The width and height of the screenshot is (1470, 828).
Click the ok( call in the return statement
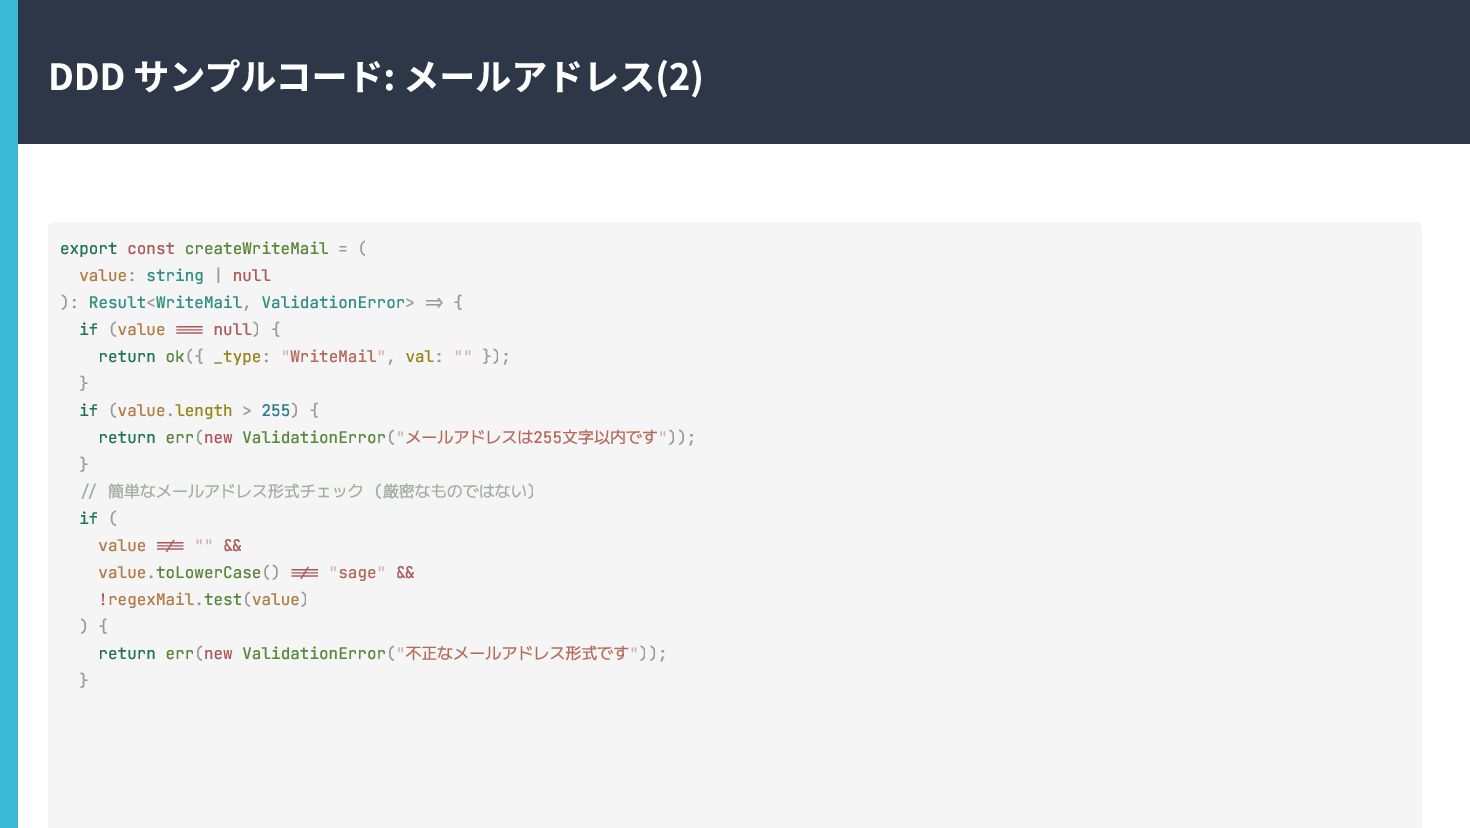[x=177, y=356]
